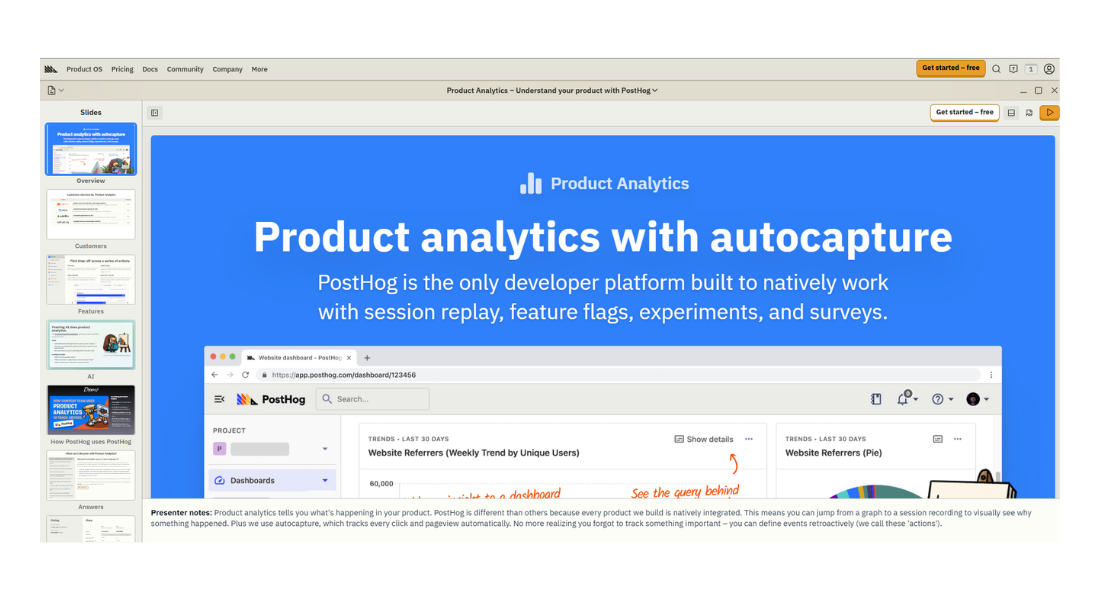Click Show details on Website Referrers trend
Image resolution: width=1100 pixels, height=600 pixels.
click(704, 439)
